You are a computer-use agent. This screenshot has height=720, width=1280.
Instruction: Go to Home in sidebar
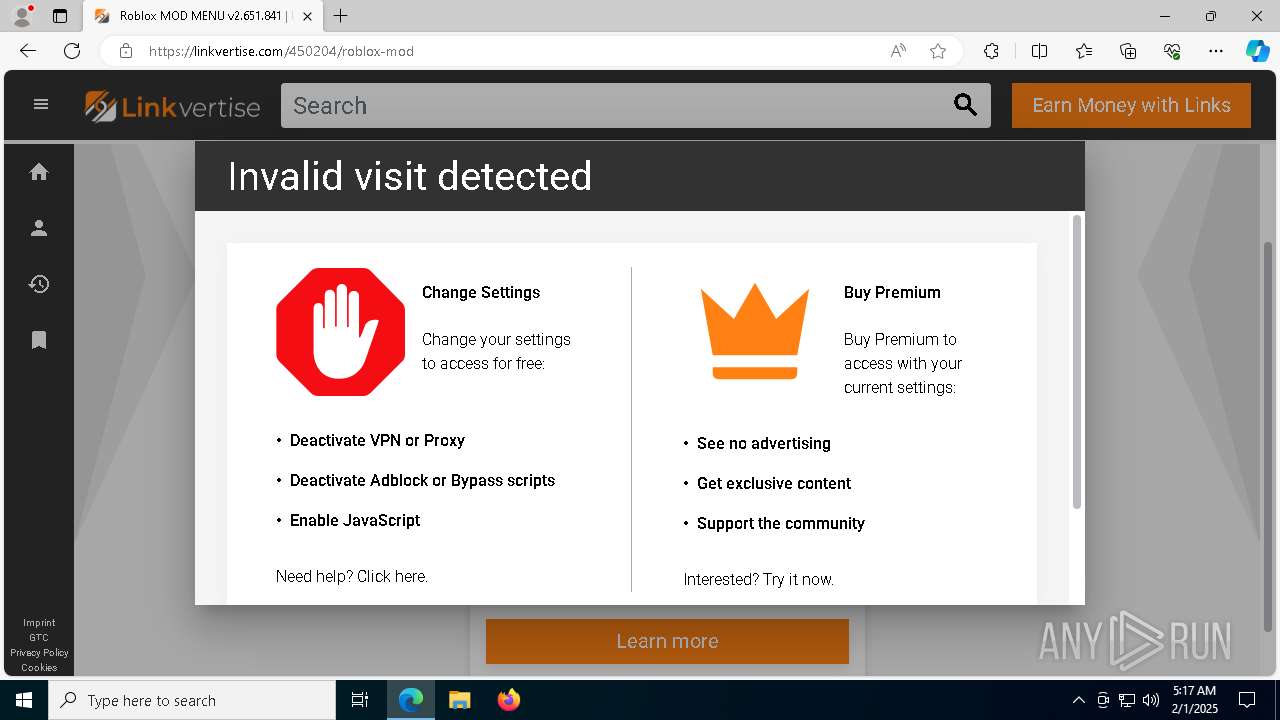tap(39, 172)
